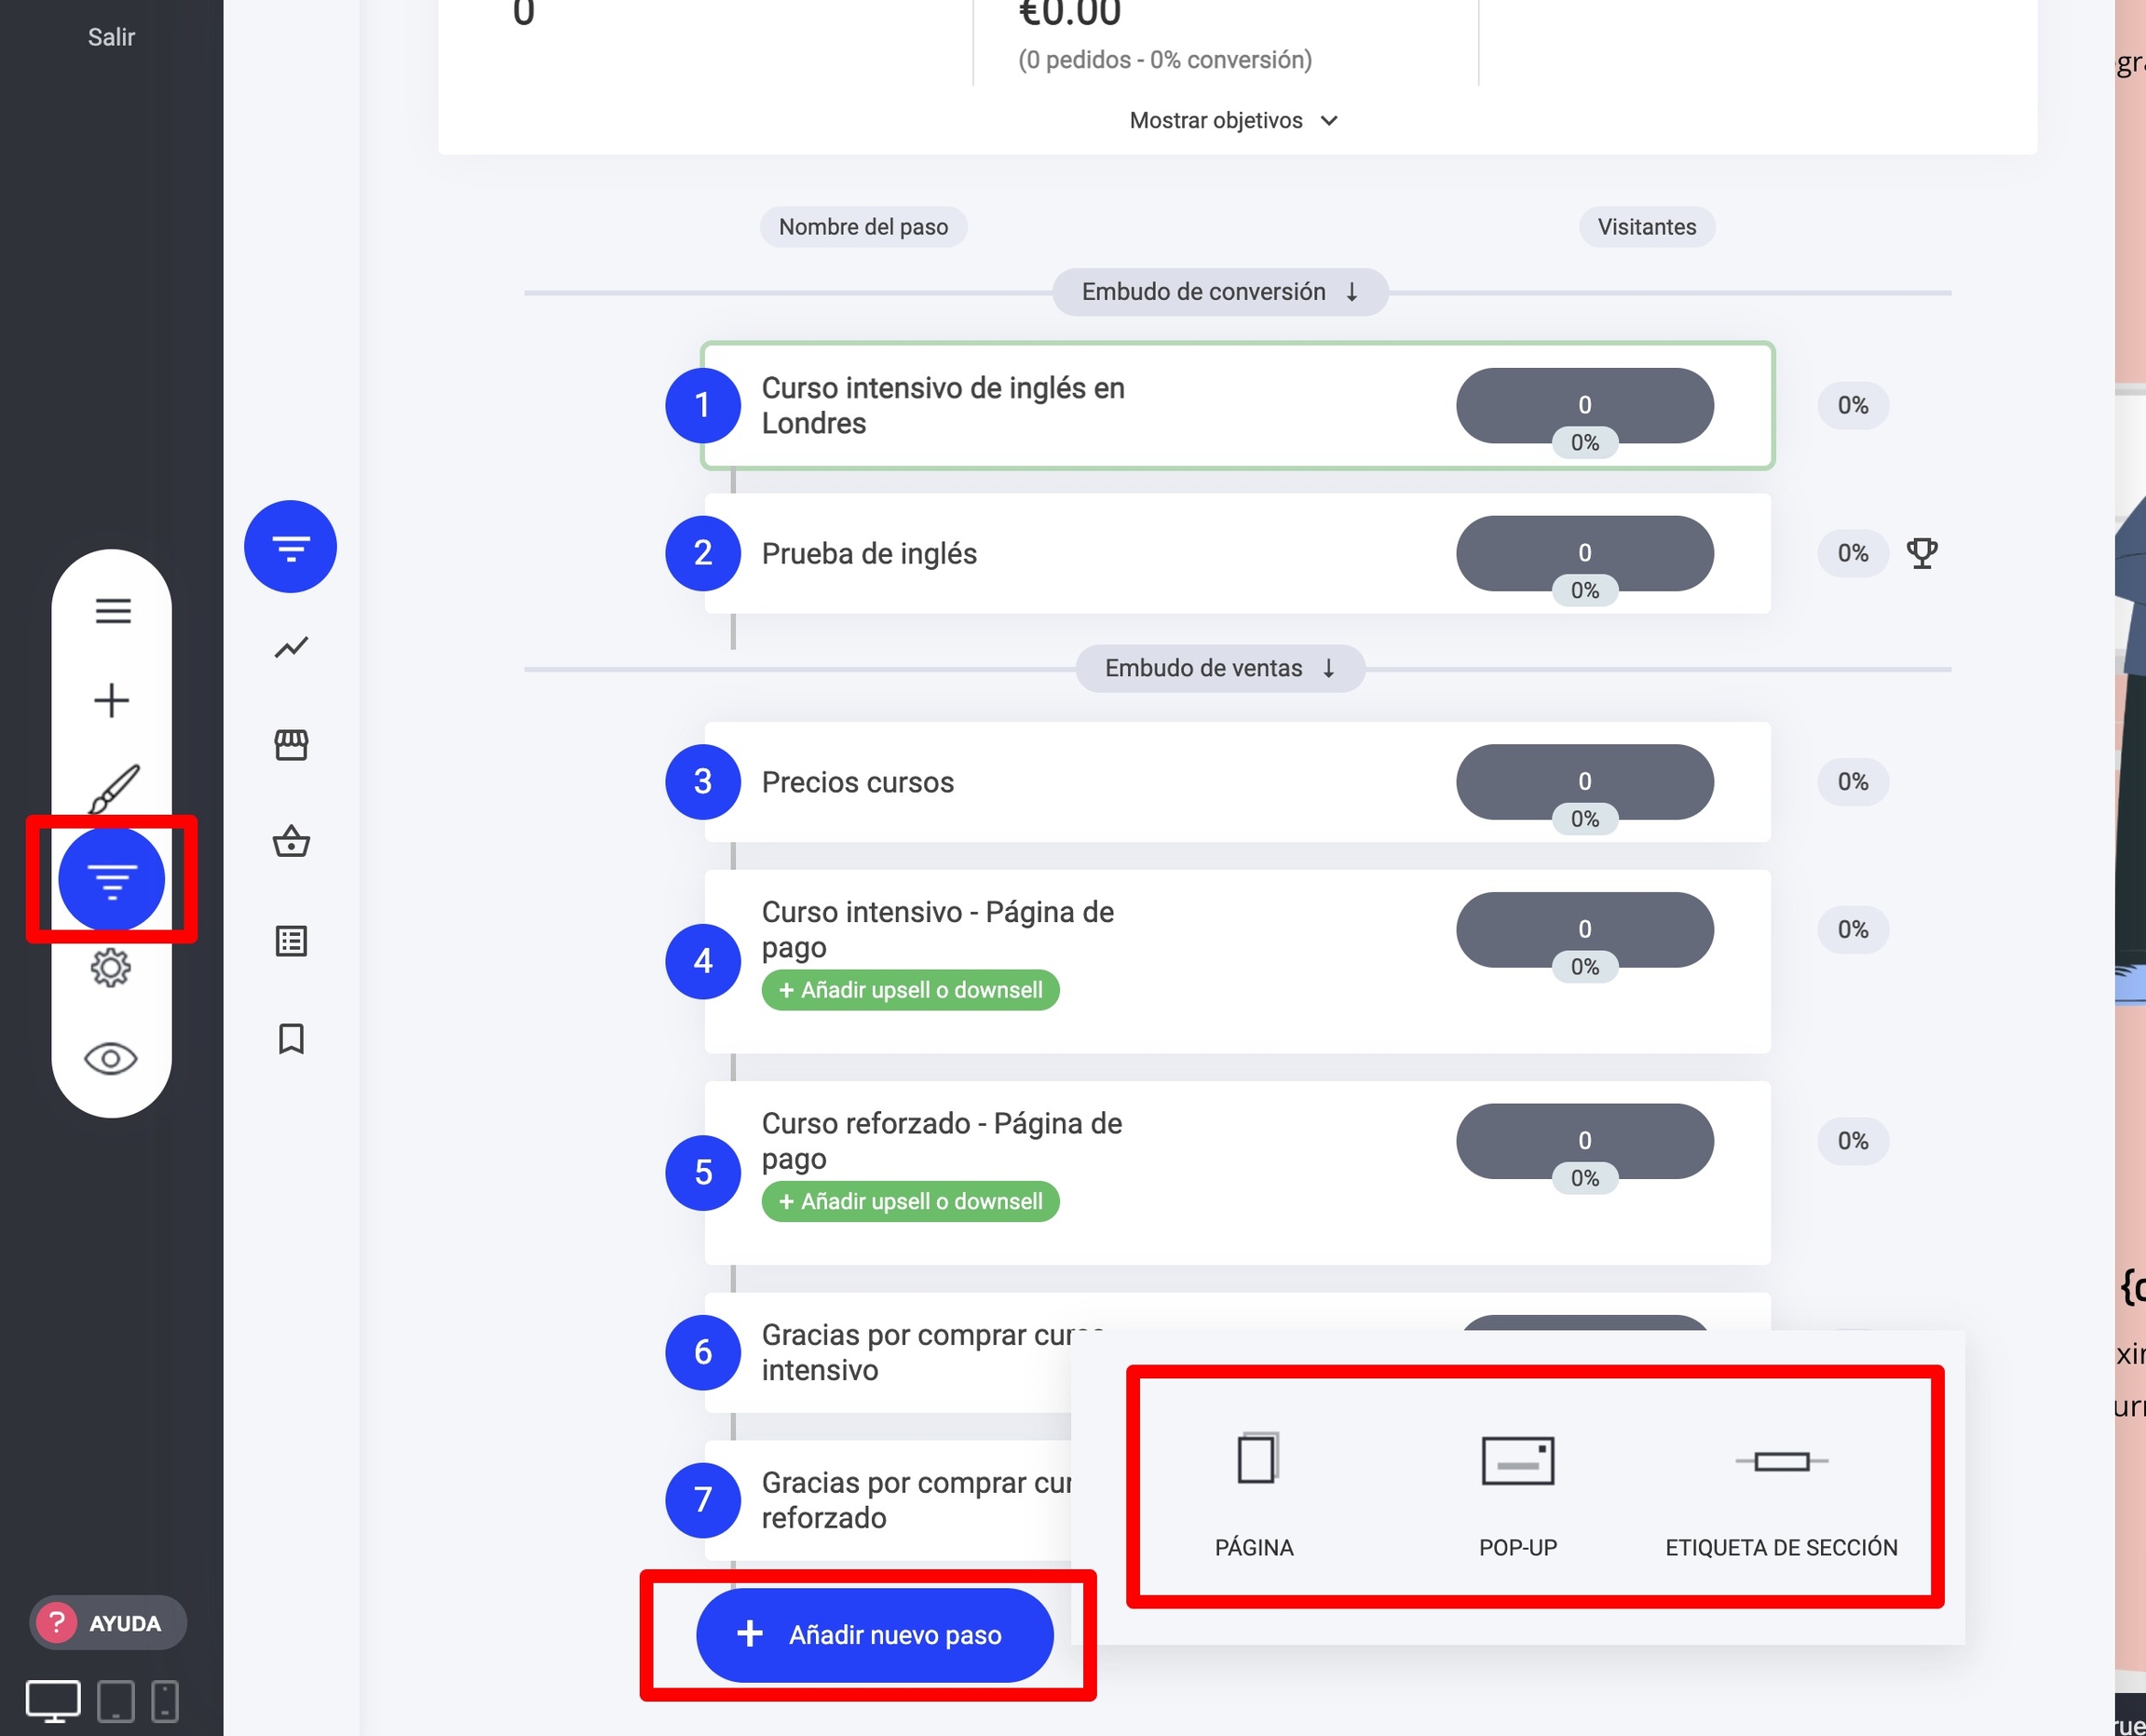The width and height of the screenshot is (2146, 1736).
Task: Switch to mobile phone preview
Action: coord(165,1701)
